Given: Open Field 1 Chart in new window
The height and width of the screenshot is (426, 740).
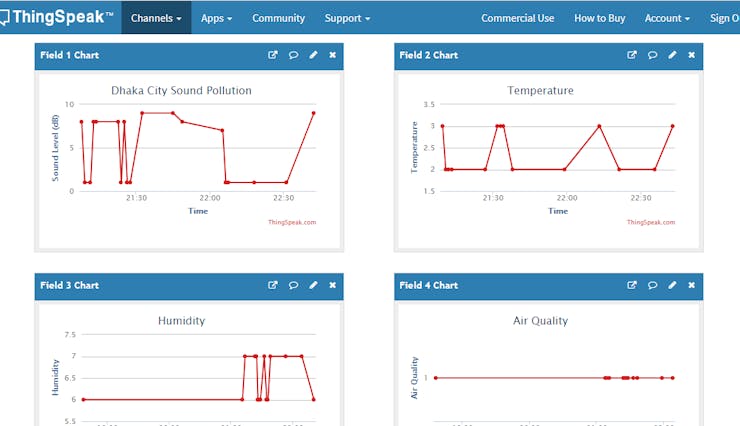Looking at the screenshot, I should 273,55.
